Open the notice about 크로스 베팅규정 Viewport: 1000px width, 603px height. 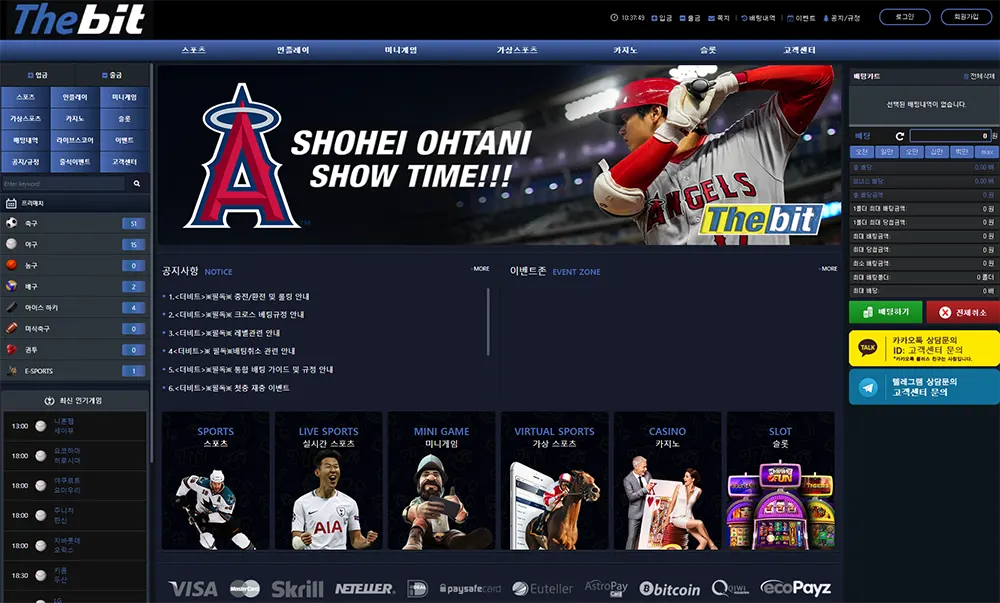click(237, 315)
